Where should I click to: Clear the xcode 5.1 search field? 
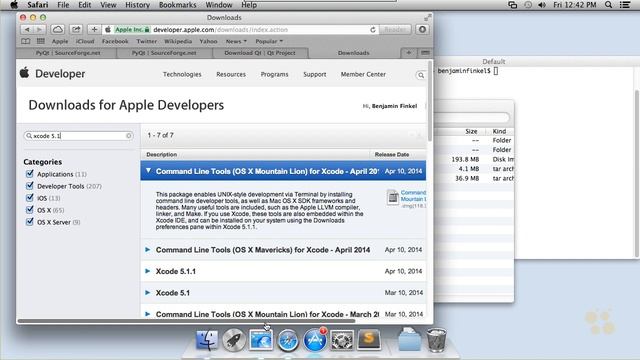click(129, 136)
